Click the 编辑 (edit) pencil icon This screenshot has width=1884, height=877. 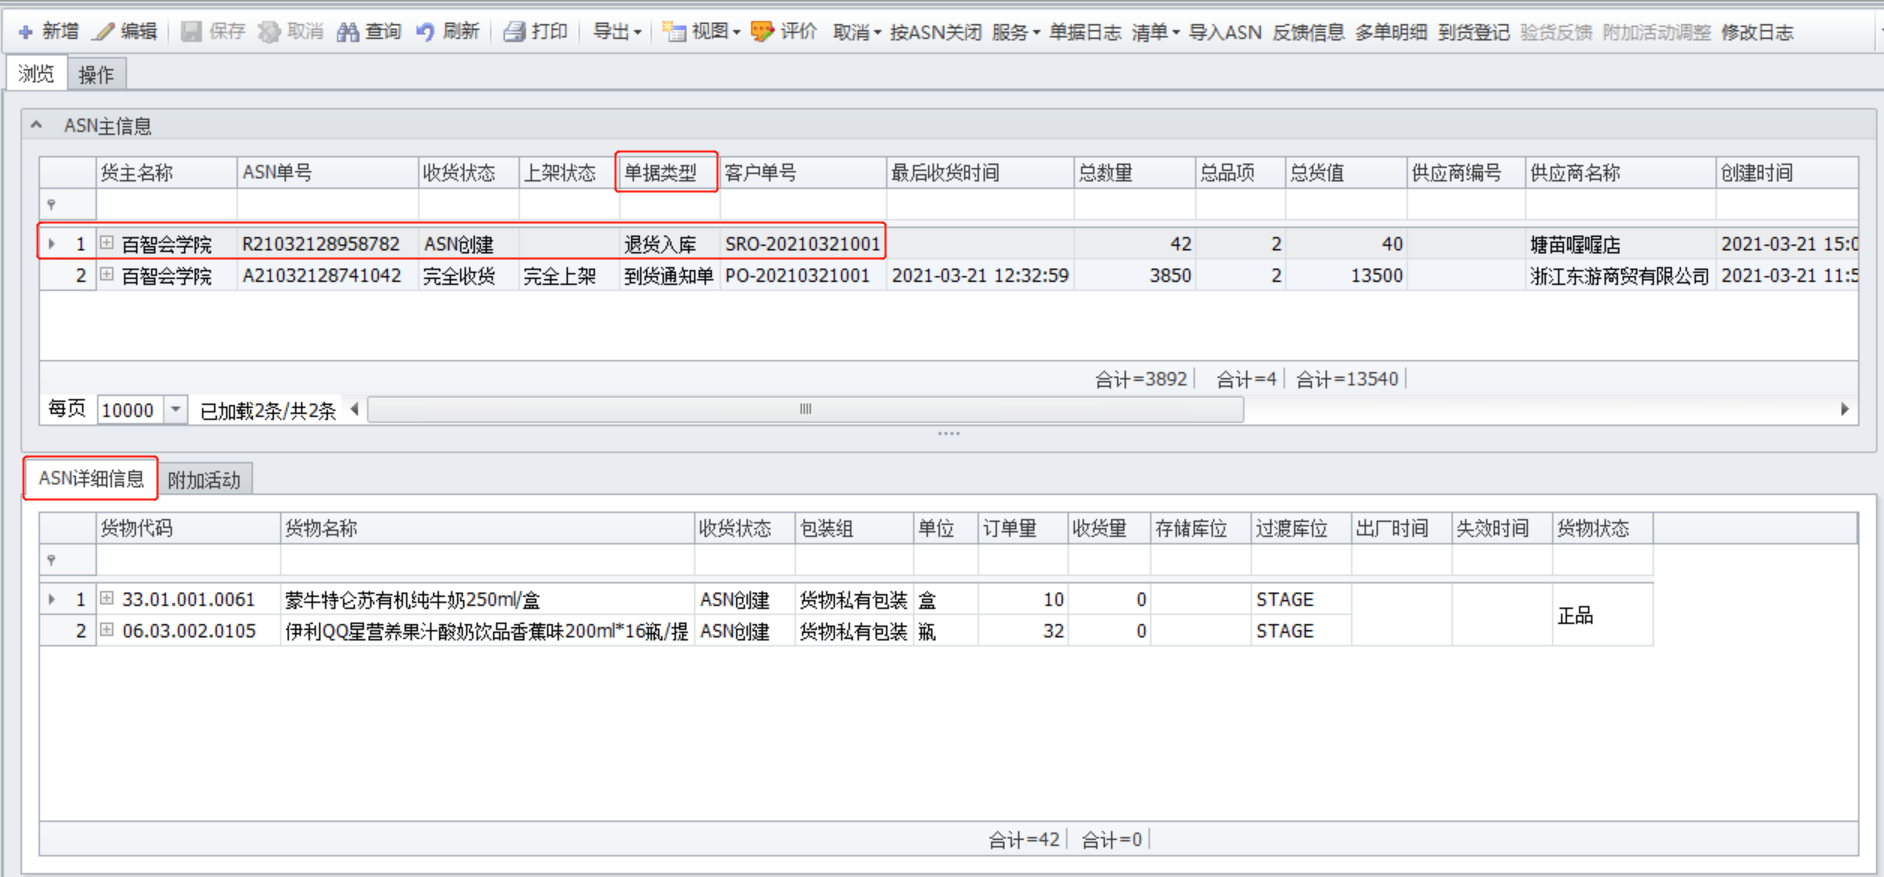pyautogui.click(x=104, y=32)
